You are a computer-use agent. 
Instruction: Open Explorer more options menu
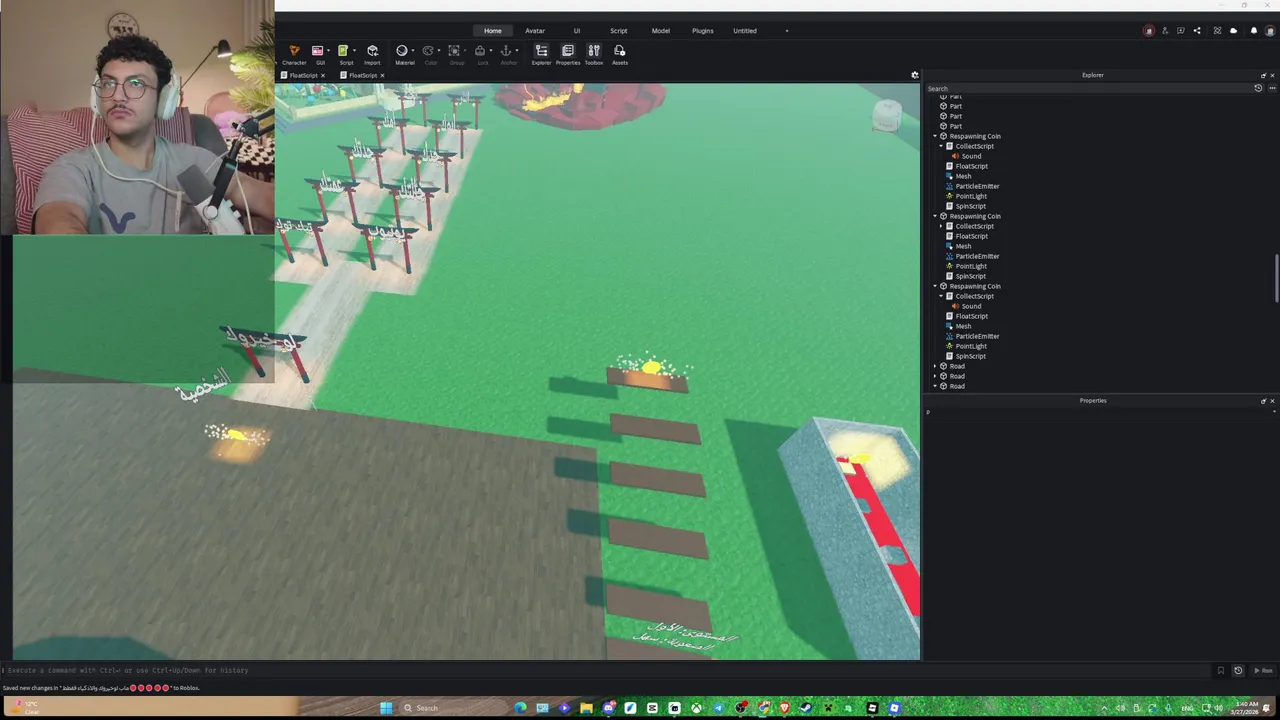[1272, 88]
